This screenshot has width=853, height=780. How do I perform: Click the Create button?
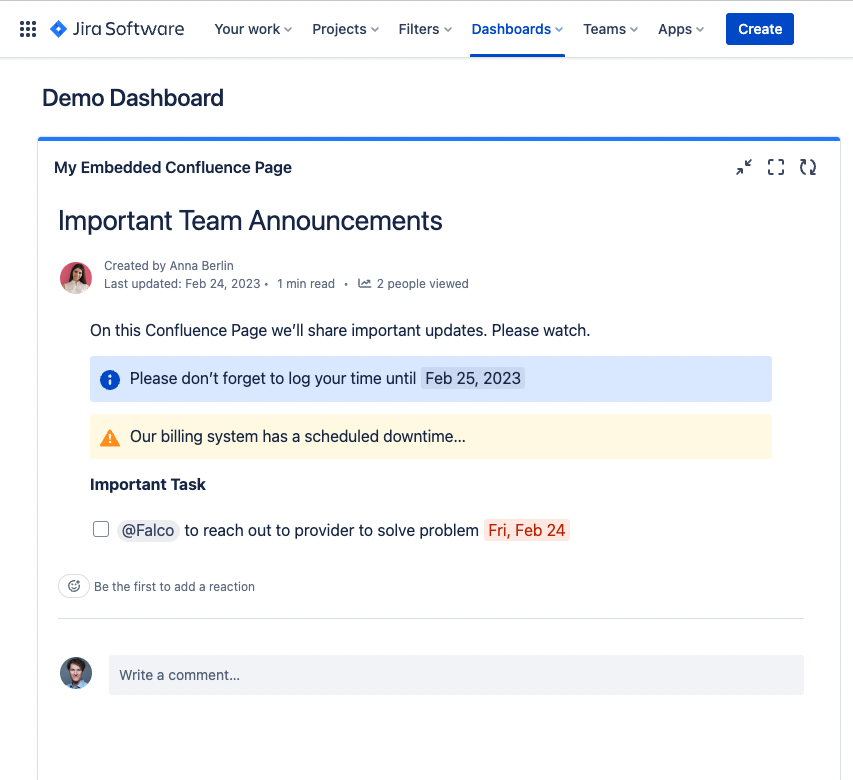pos(759,29)
